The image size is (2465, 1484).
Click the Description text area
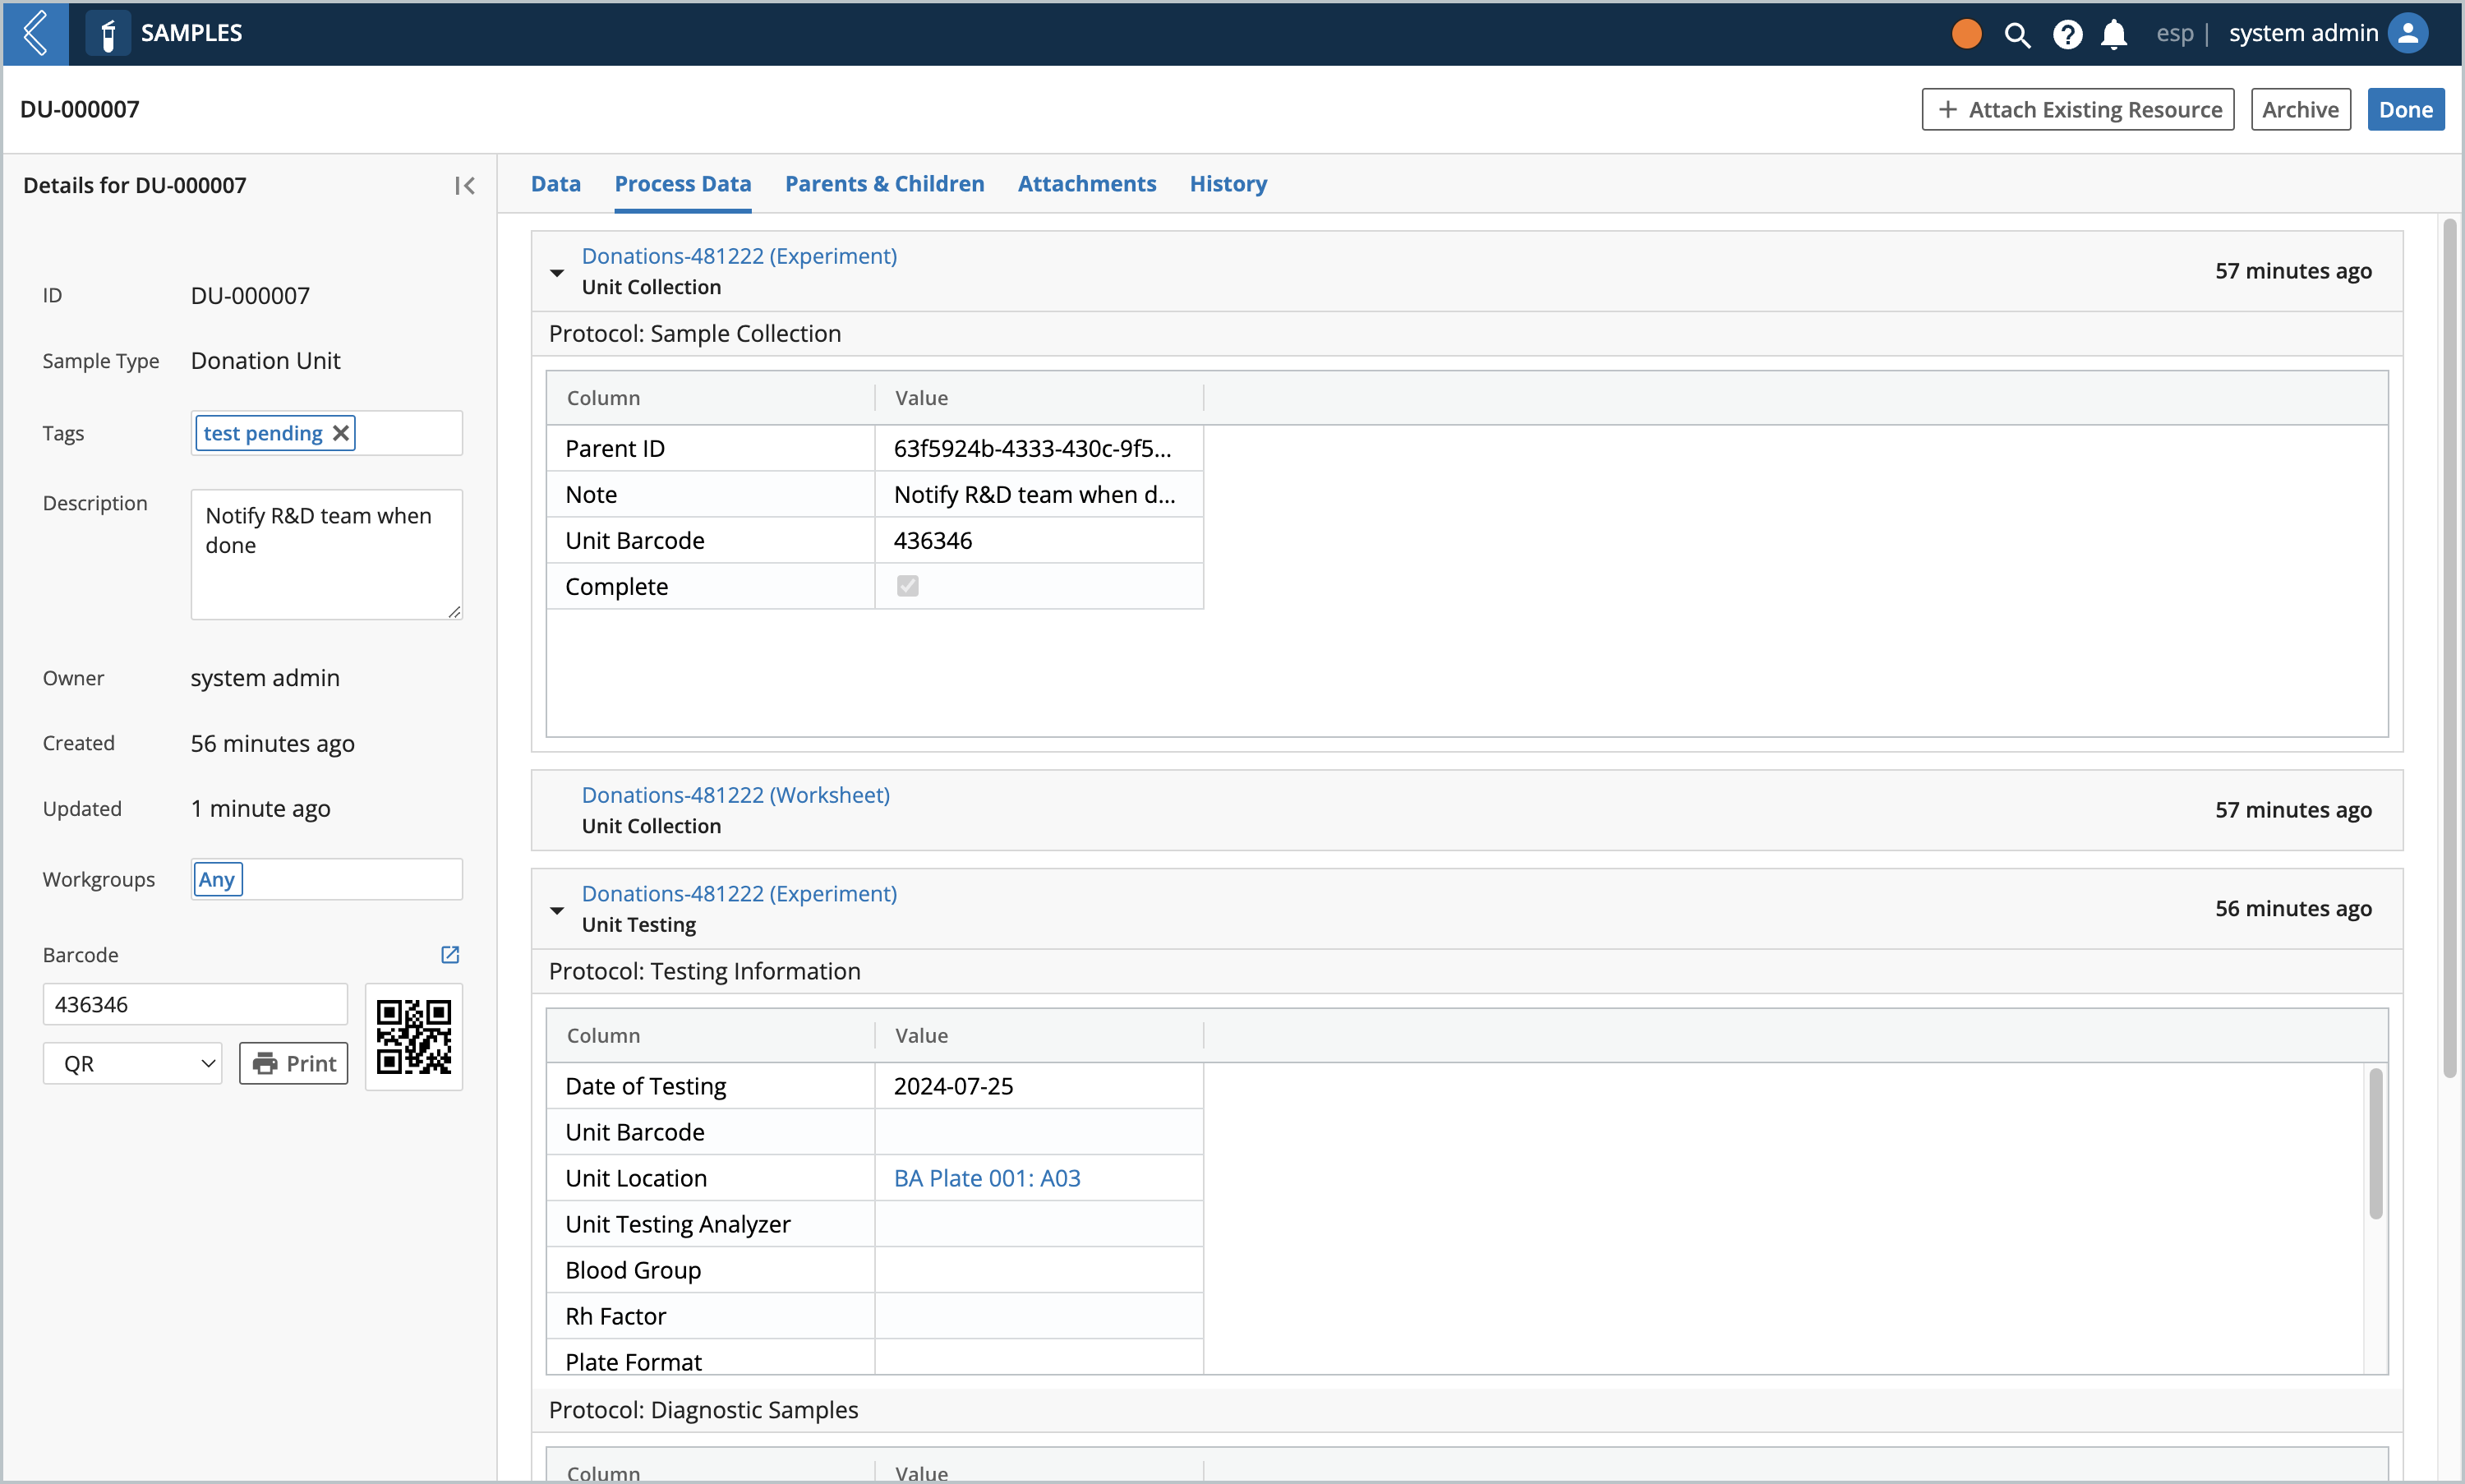[x=326, y=554]
